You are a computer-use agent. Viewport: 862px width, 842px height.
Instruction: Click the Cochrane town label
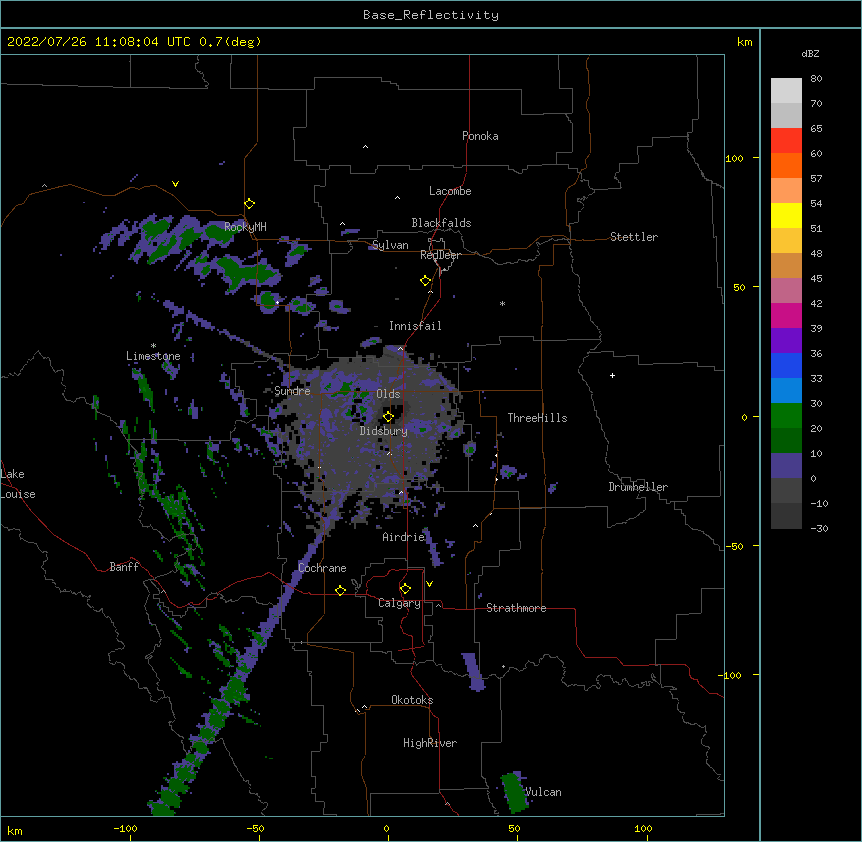(x=322, y=568)
